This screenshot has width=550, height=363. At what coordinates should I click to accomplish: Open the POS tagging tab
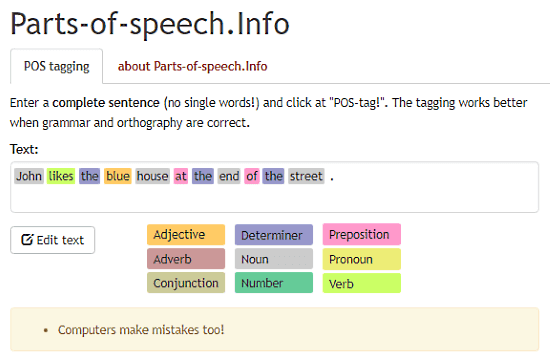pyautogui.click(x=56, y=66)
